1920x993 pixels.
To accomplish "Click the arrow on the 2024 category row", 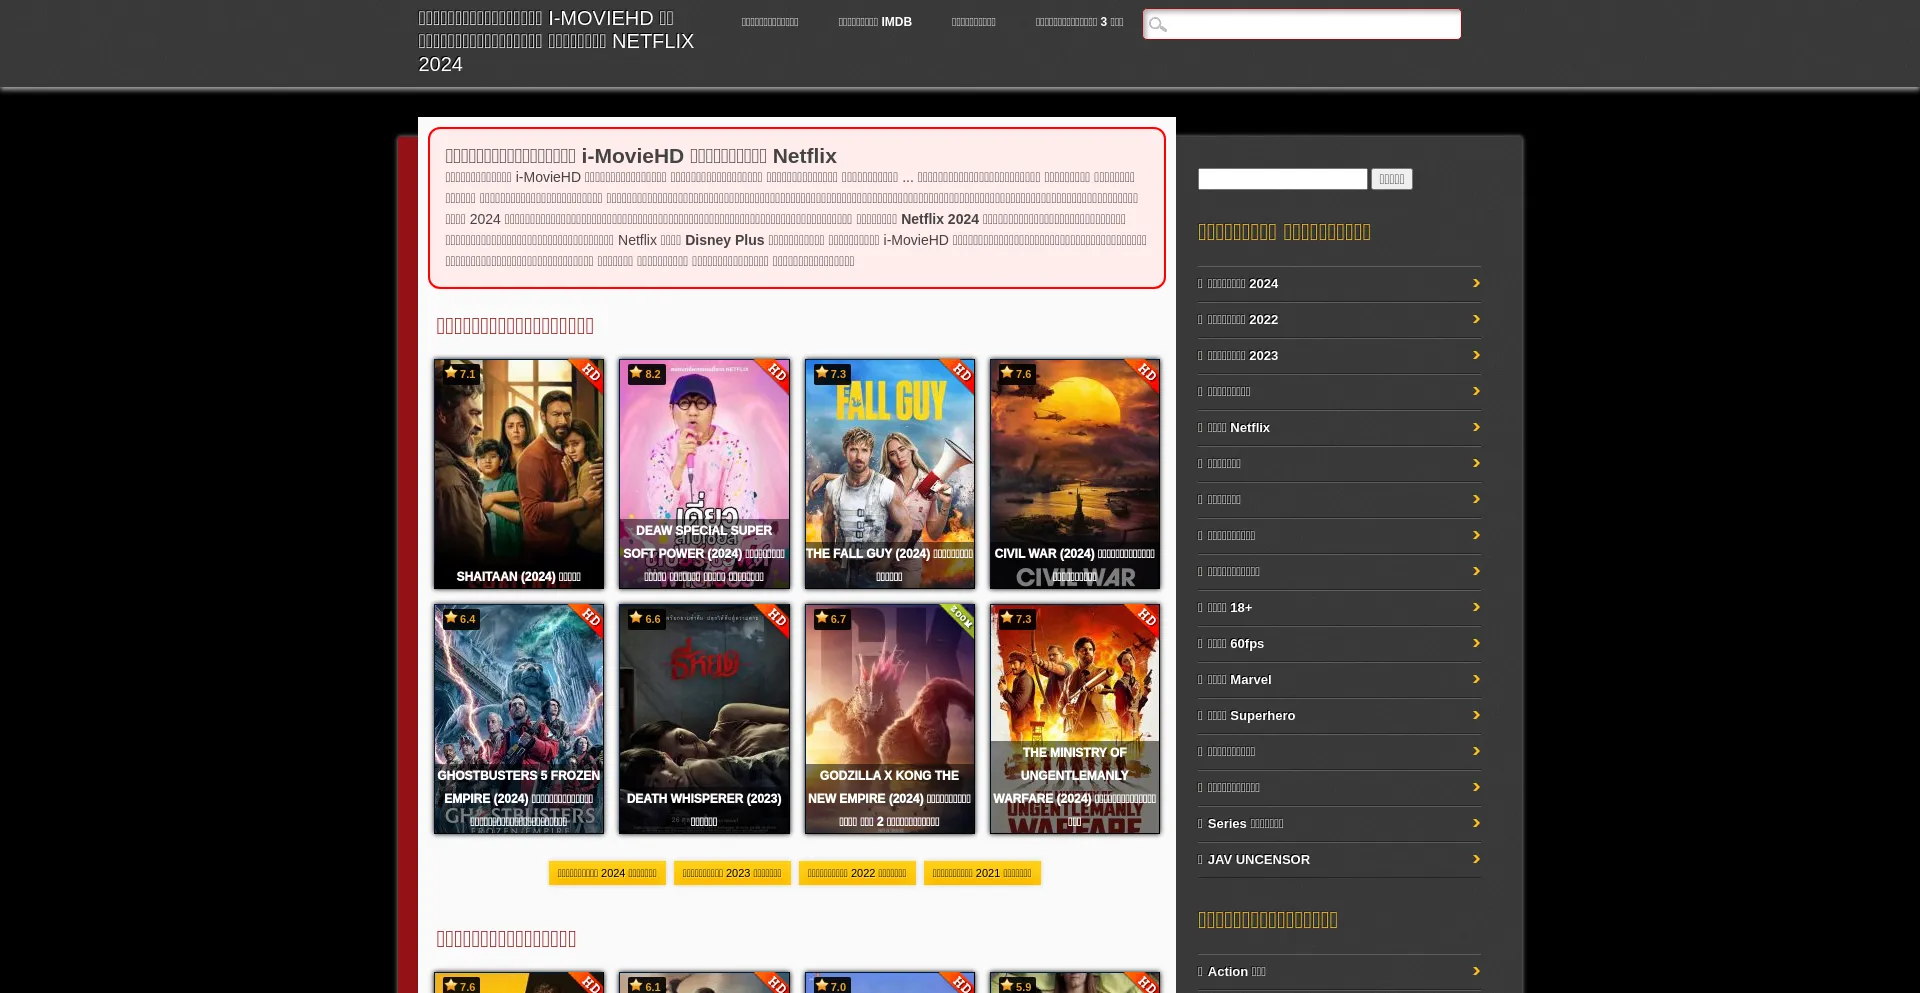I will [x=1476, y=283].
